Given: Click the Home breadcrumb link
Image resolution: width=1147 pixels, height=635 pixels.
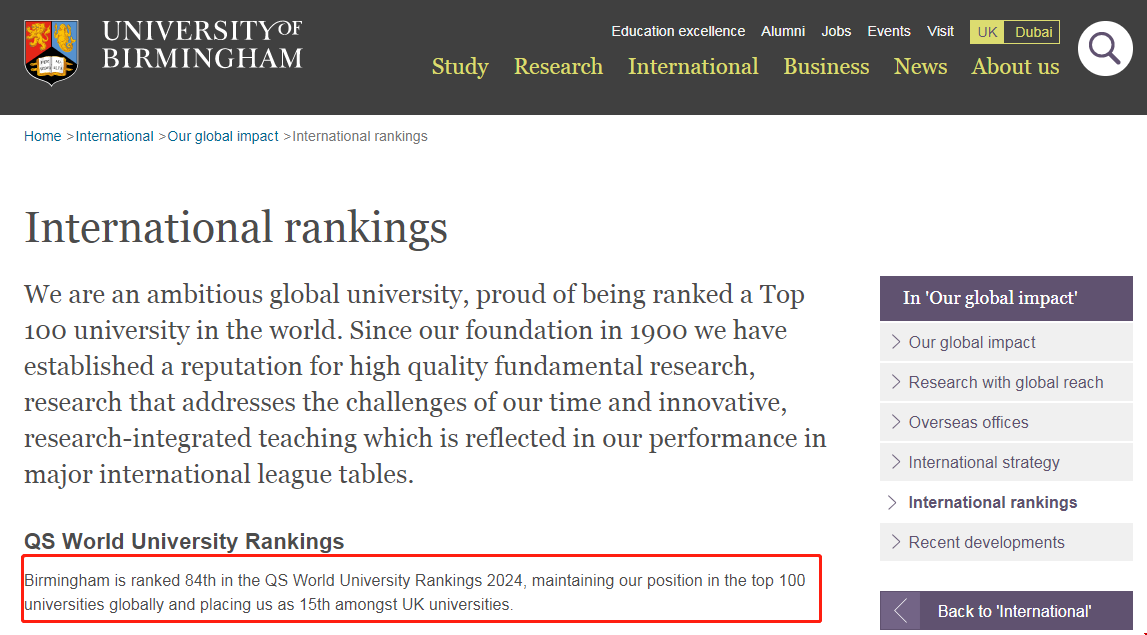Looking at the screenshot, I should tap(43, 136).
